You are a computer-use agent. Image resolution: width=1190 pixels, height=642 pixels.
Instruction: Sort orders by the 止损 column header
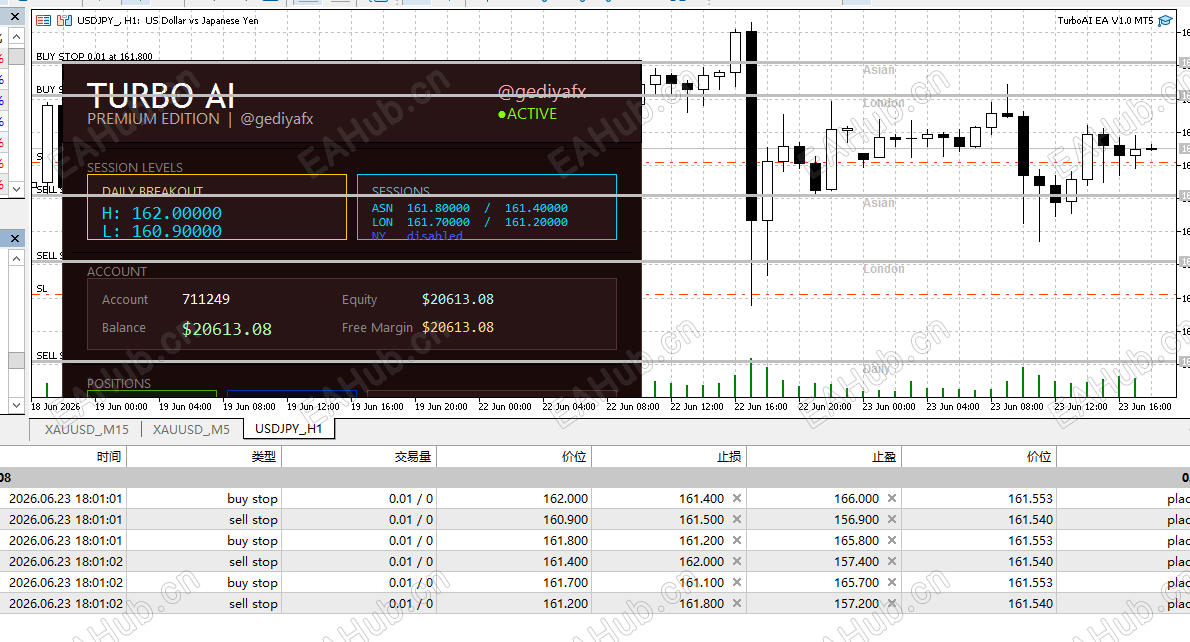(x=669, y=456)
